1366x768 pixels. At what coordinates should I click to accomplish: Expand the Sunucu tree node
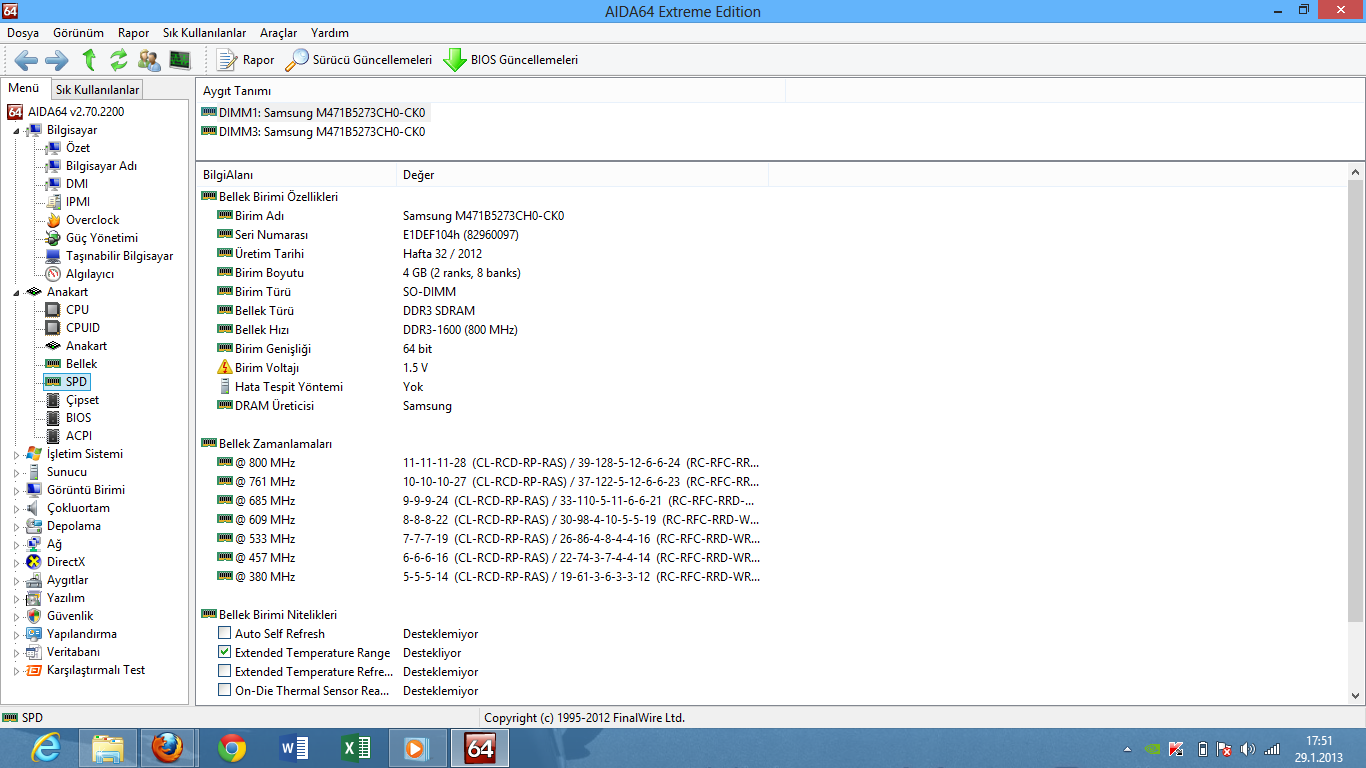point(16,472)
